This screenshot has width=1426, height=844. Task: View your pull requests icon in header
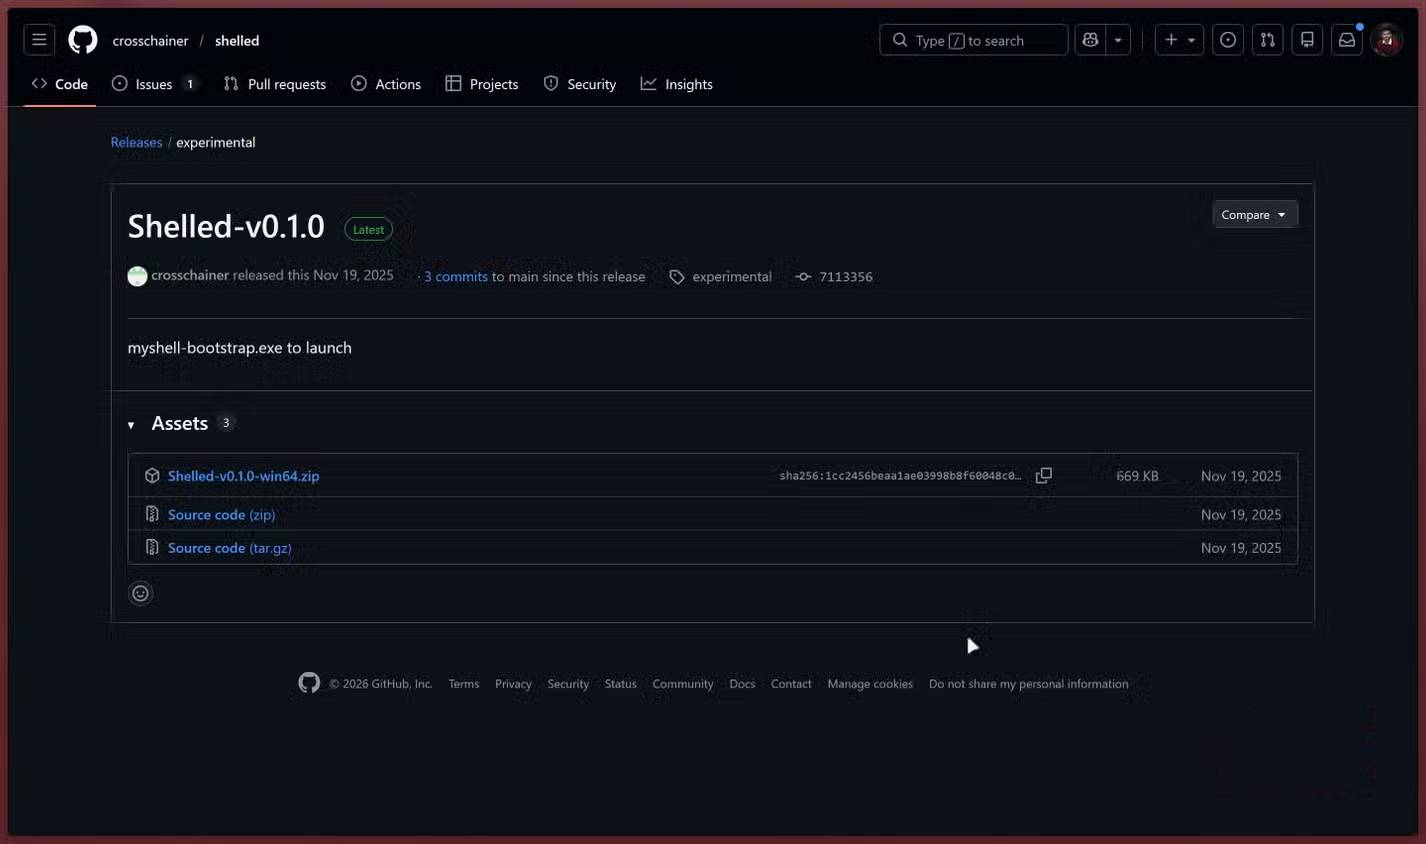[1268, 40]
